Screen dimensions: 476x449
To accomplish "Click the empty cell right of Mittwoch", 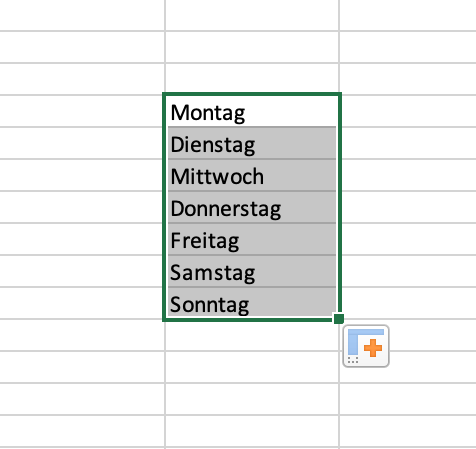I will (x=408, y=175).
